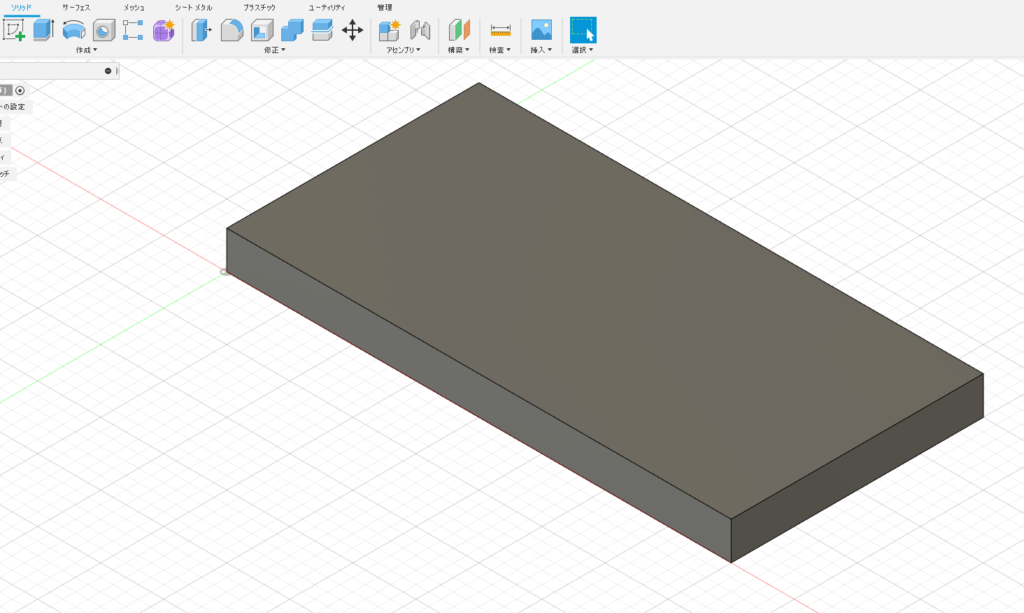Select the Hole tool
This screenshot has width=1024, height=613.
tap(104, 30)
